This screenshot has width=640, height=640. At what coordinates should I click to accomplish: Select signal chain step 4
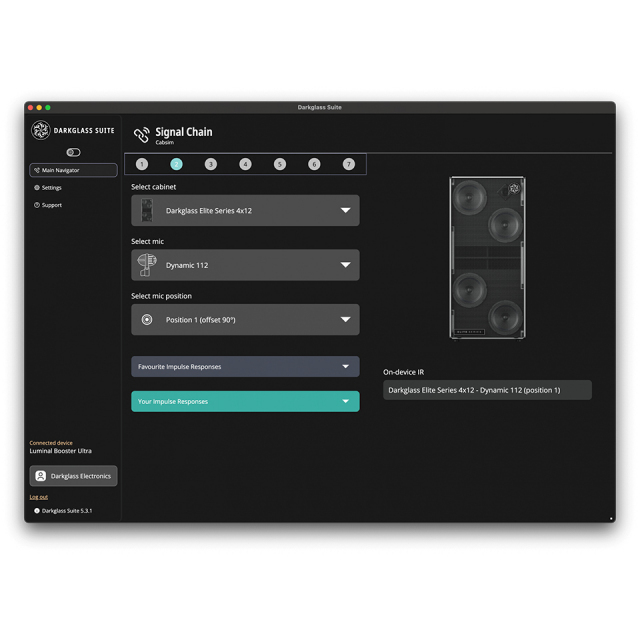[x=245, y=164]
